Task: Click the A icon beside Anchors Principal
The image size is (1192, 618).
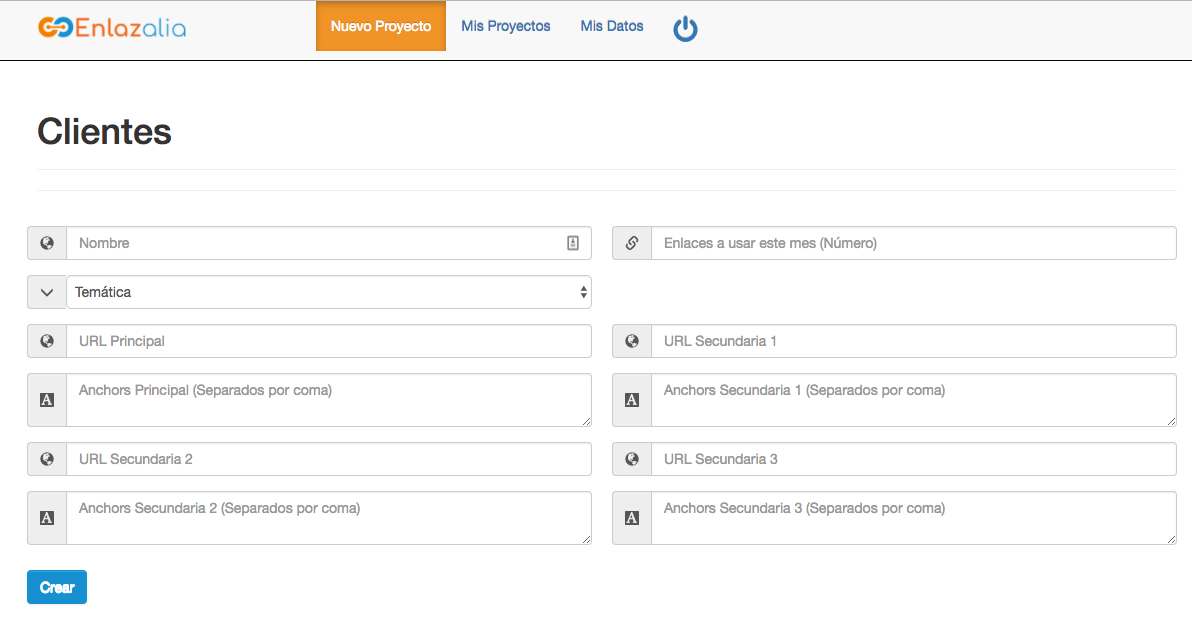Action: (x=47, y=400)
